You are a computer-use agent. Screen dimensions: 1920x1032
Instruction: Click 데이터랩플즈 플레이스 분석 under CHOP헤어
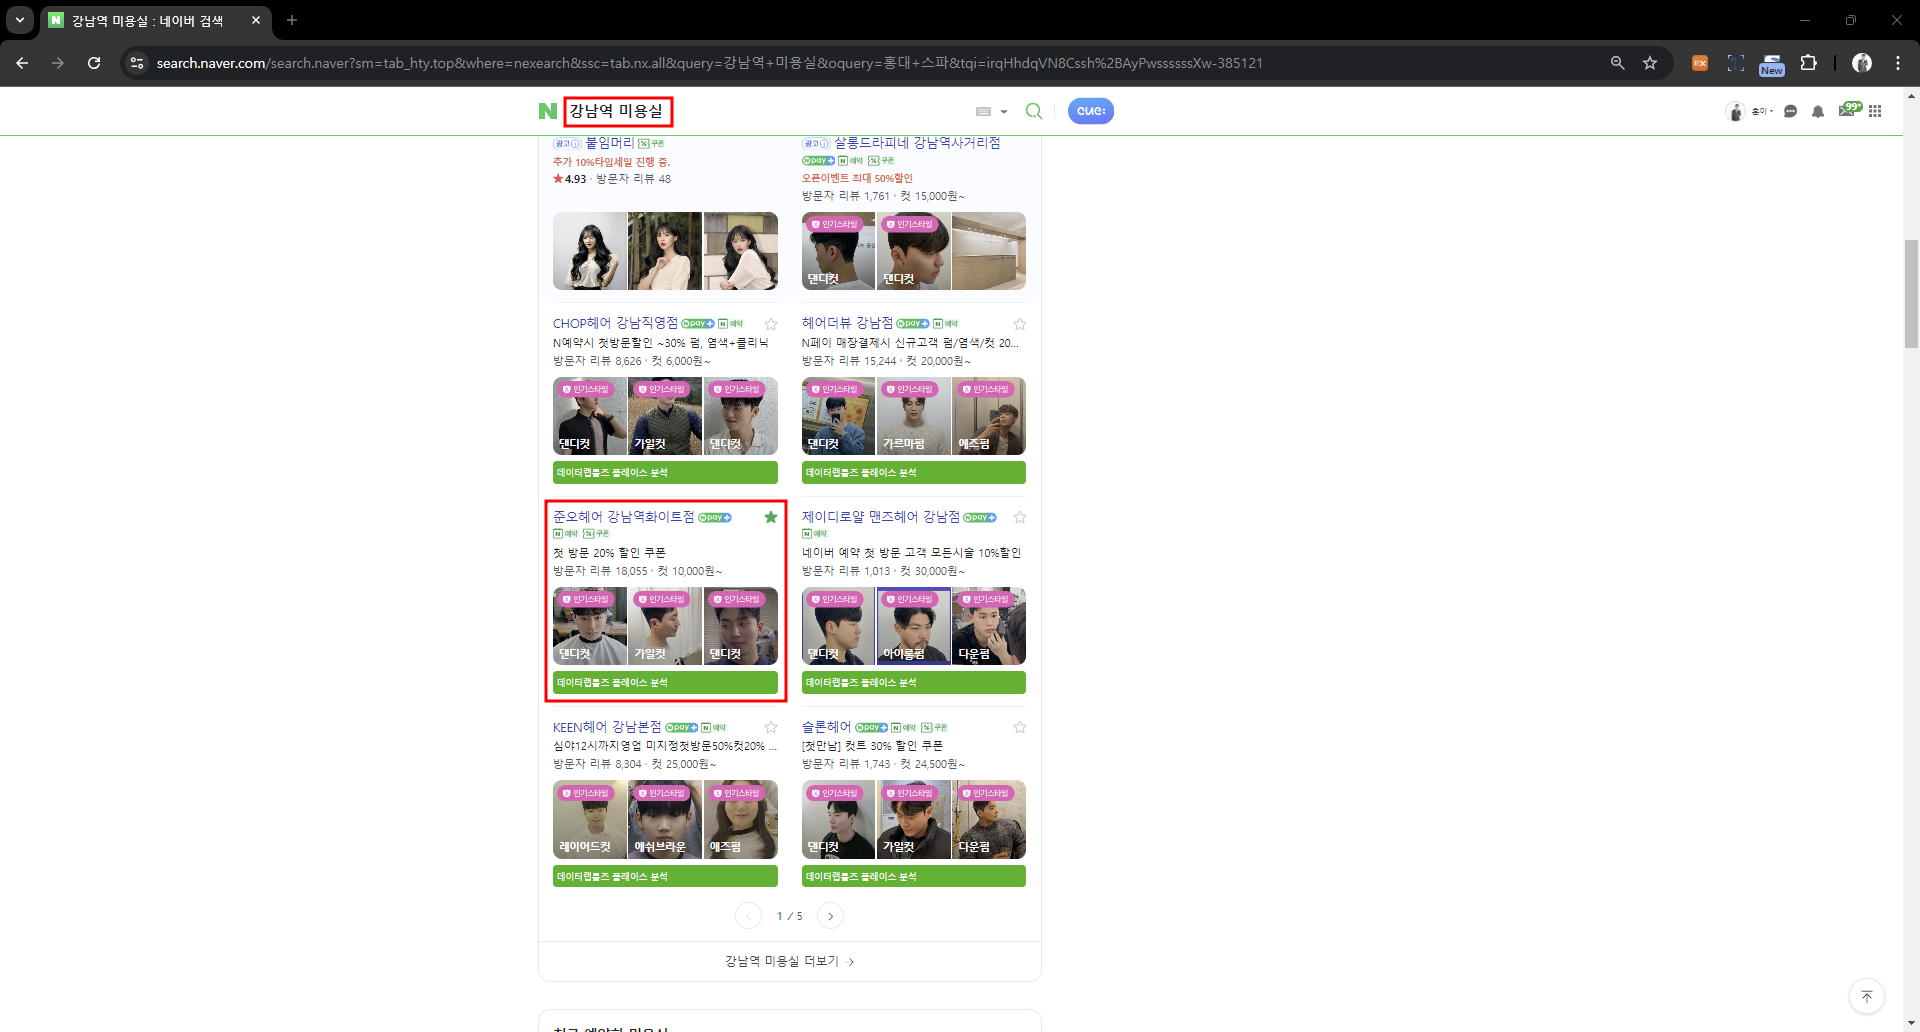point(665,472)
